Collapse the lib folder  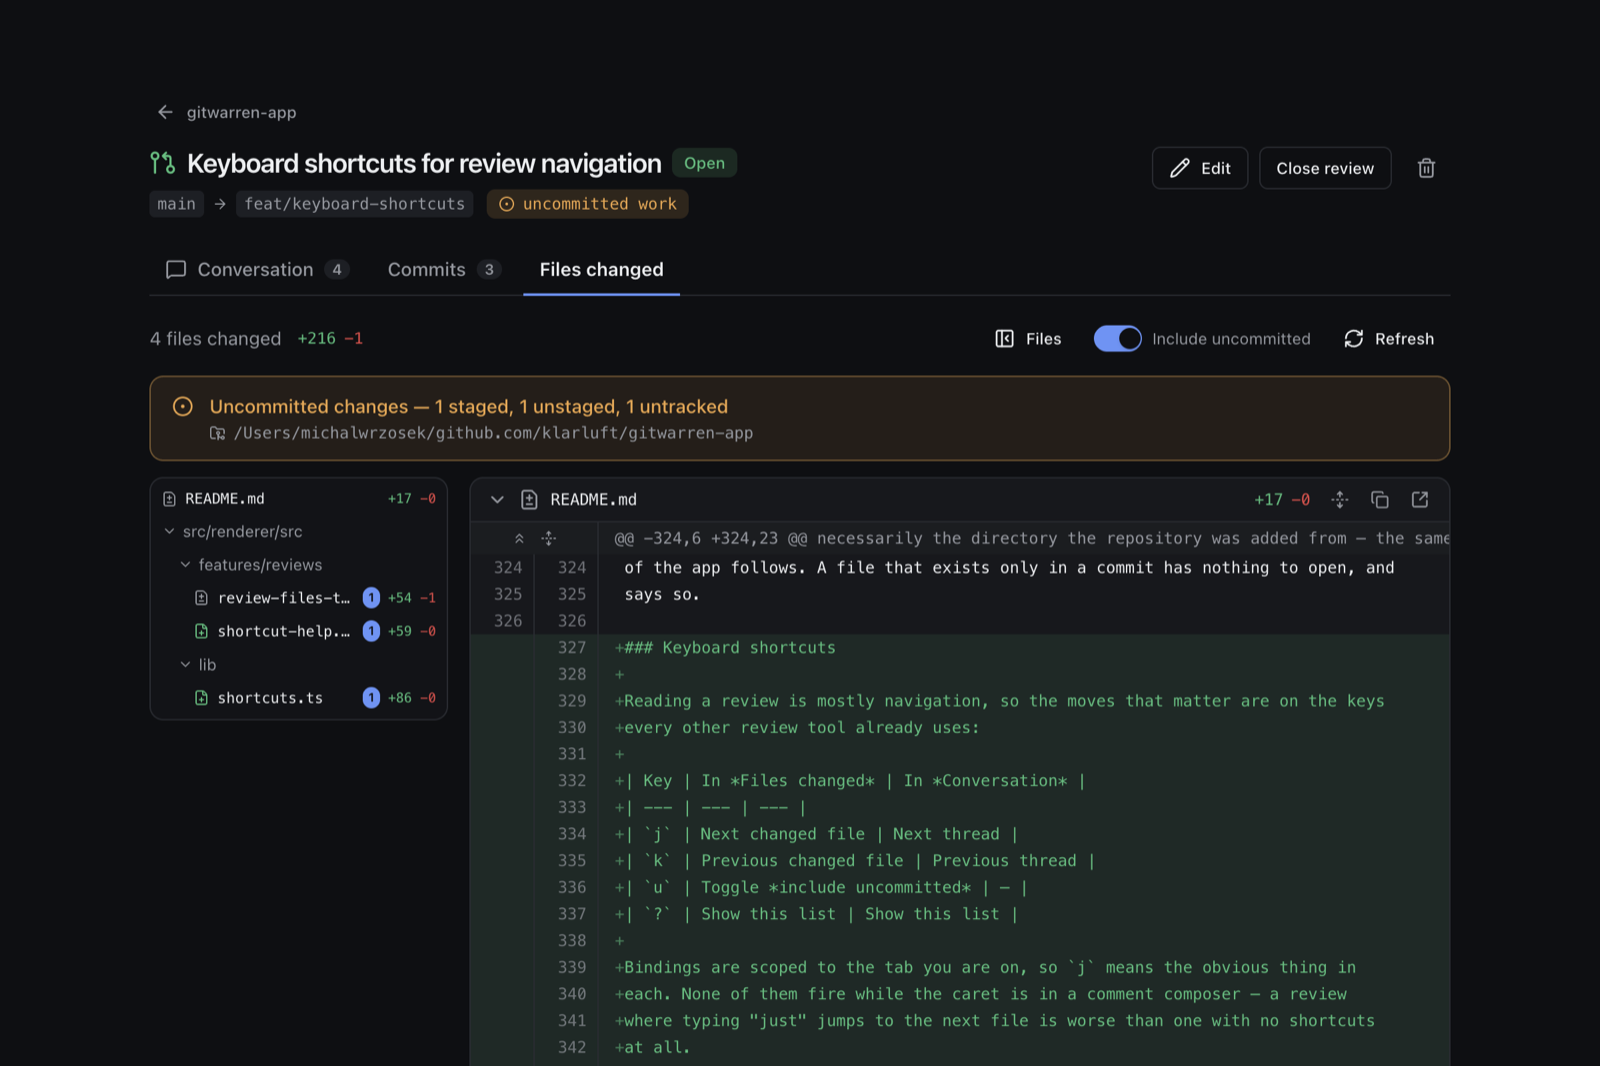pos(298,664)
